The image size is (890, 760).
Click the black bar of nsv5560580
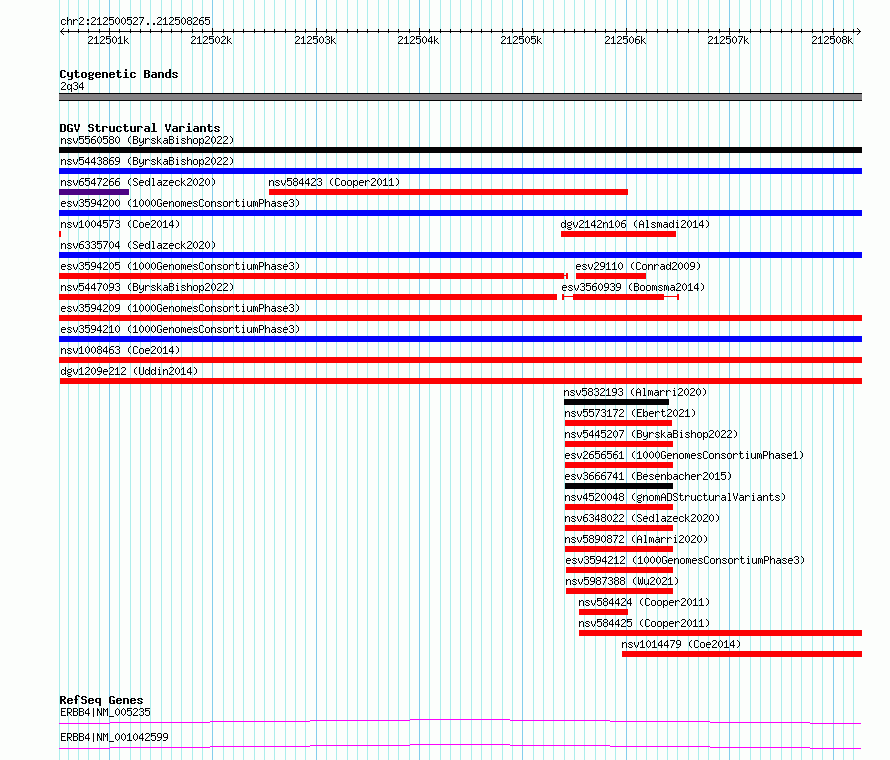(460, 150)
